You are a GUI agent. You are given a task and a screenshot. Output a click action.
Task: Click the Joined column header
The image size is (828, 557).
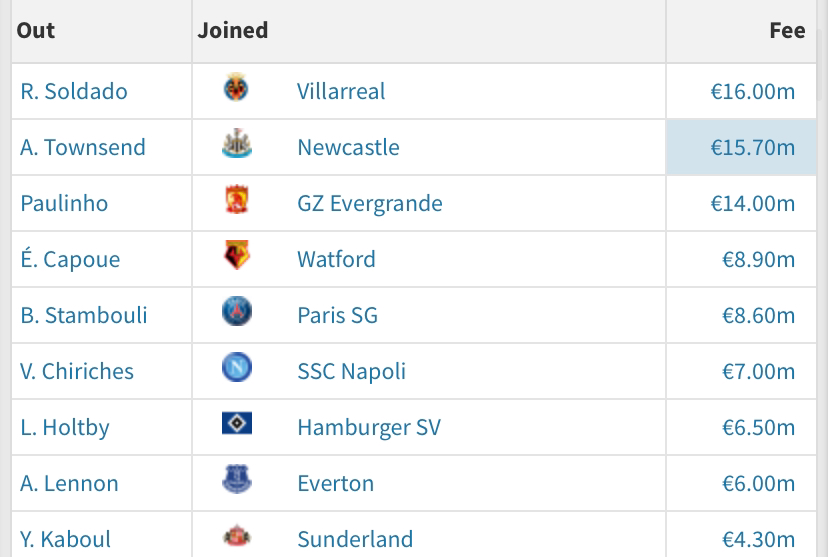(232, 30)
